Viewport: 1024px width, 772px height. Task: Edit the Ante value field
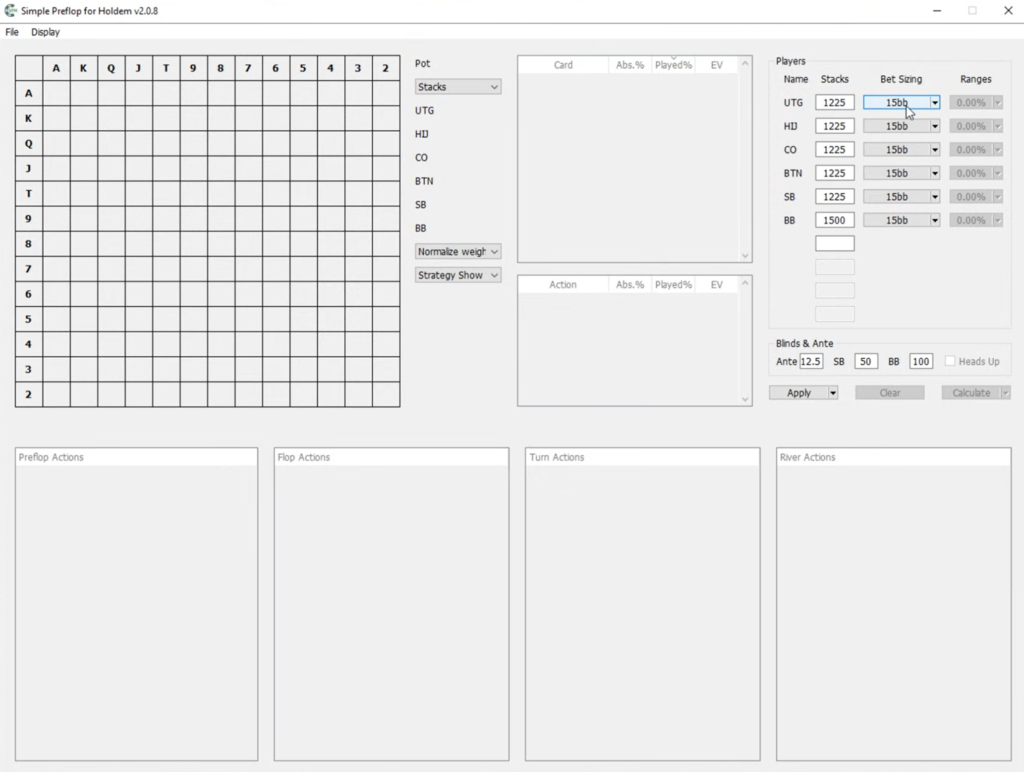811,361
